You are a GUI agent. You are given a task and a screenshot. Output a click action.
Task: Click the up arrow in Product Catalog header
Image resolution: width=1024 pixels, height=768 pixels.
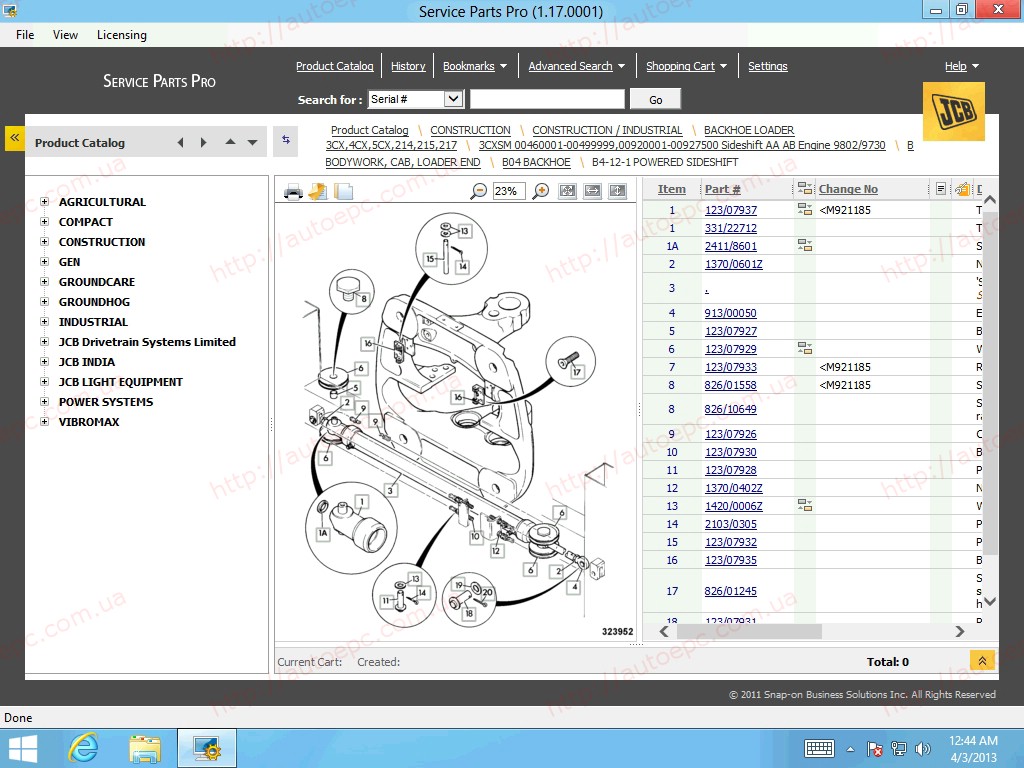pyautogui.click(x=230, y=142)
